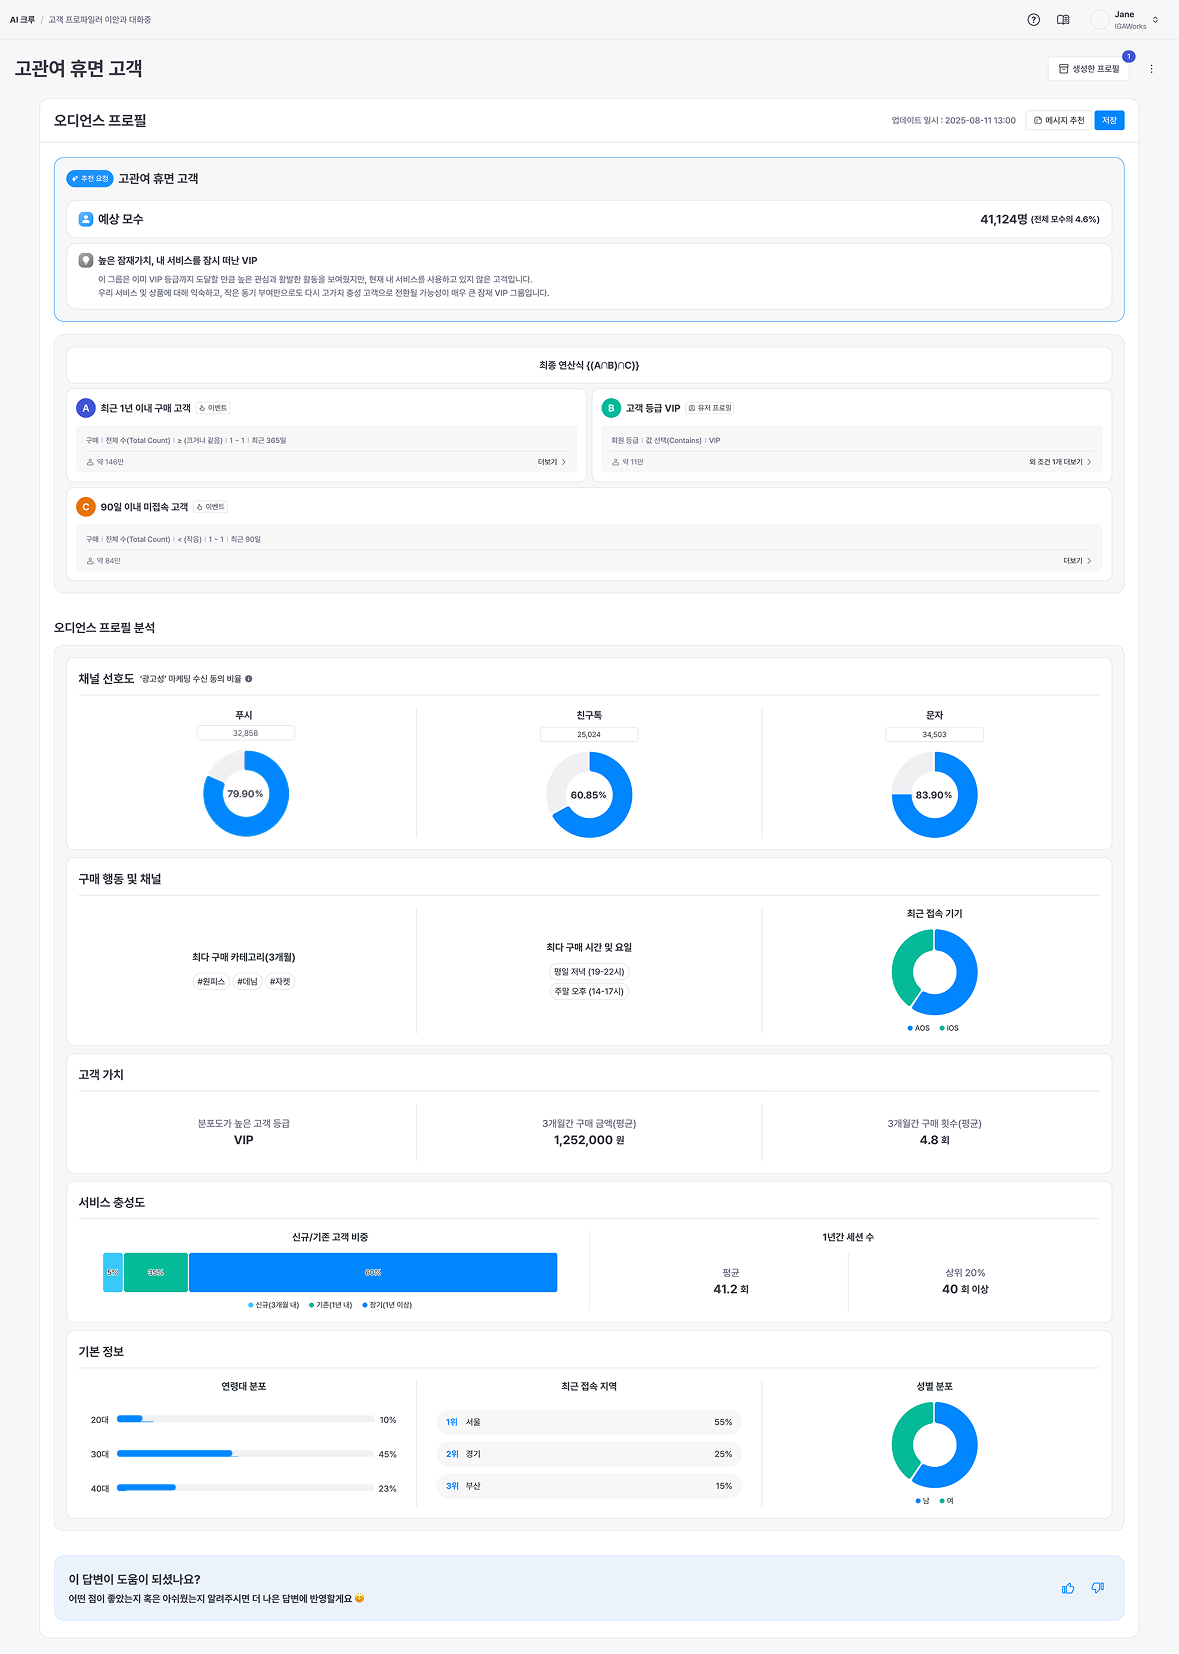The width and height of the screenshot is (1179, 1654).
Task: Click the 메시지 추천 button
Action: click(1059, 120)
